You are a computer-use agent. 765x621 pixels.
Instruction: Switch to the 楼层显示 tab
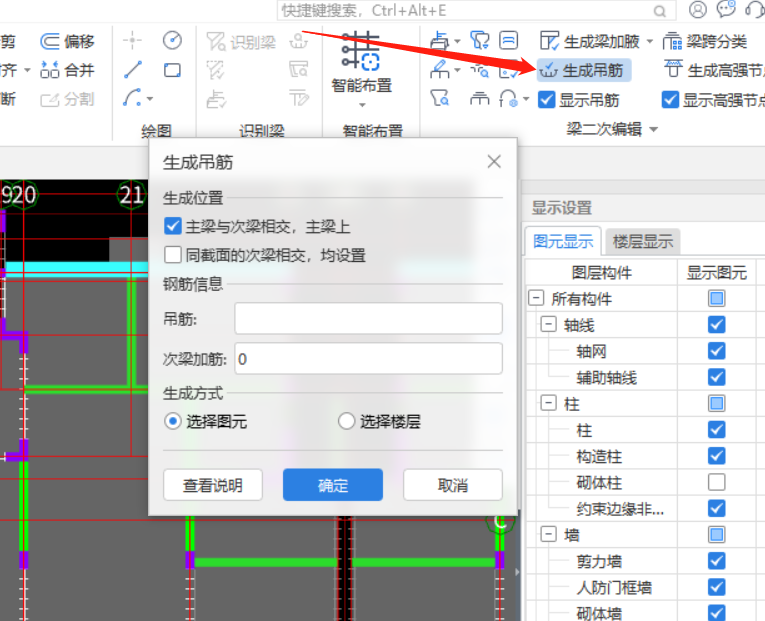point(642,241)
